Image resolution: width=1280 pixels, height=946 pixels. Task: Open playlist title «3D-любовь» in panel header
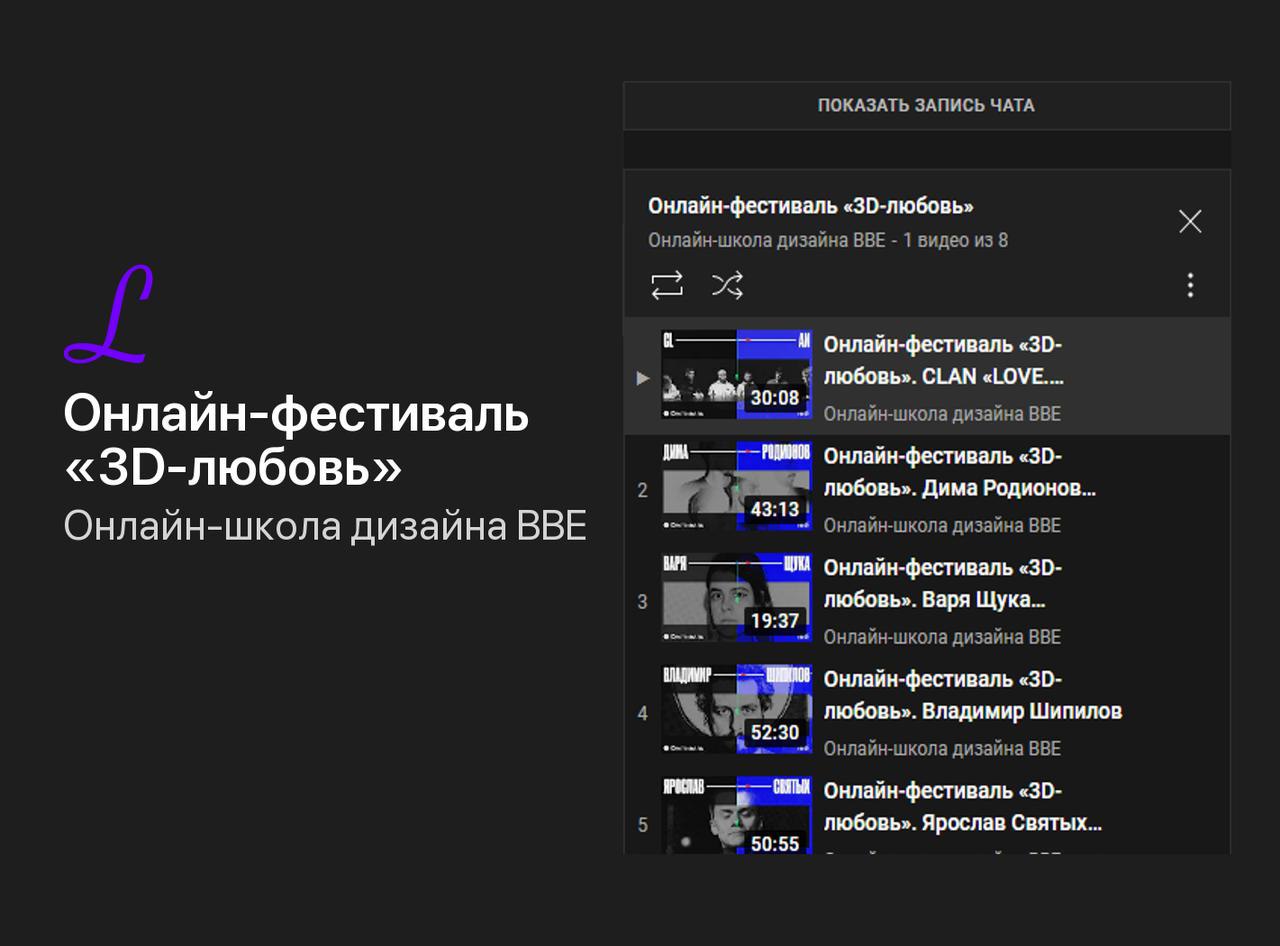coord(811,206)
